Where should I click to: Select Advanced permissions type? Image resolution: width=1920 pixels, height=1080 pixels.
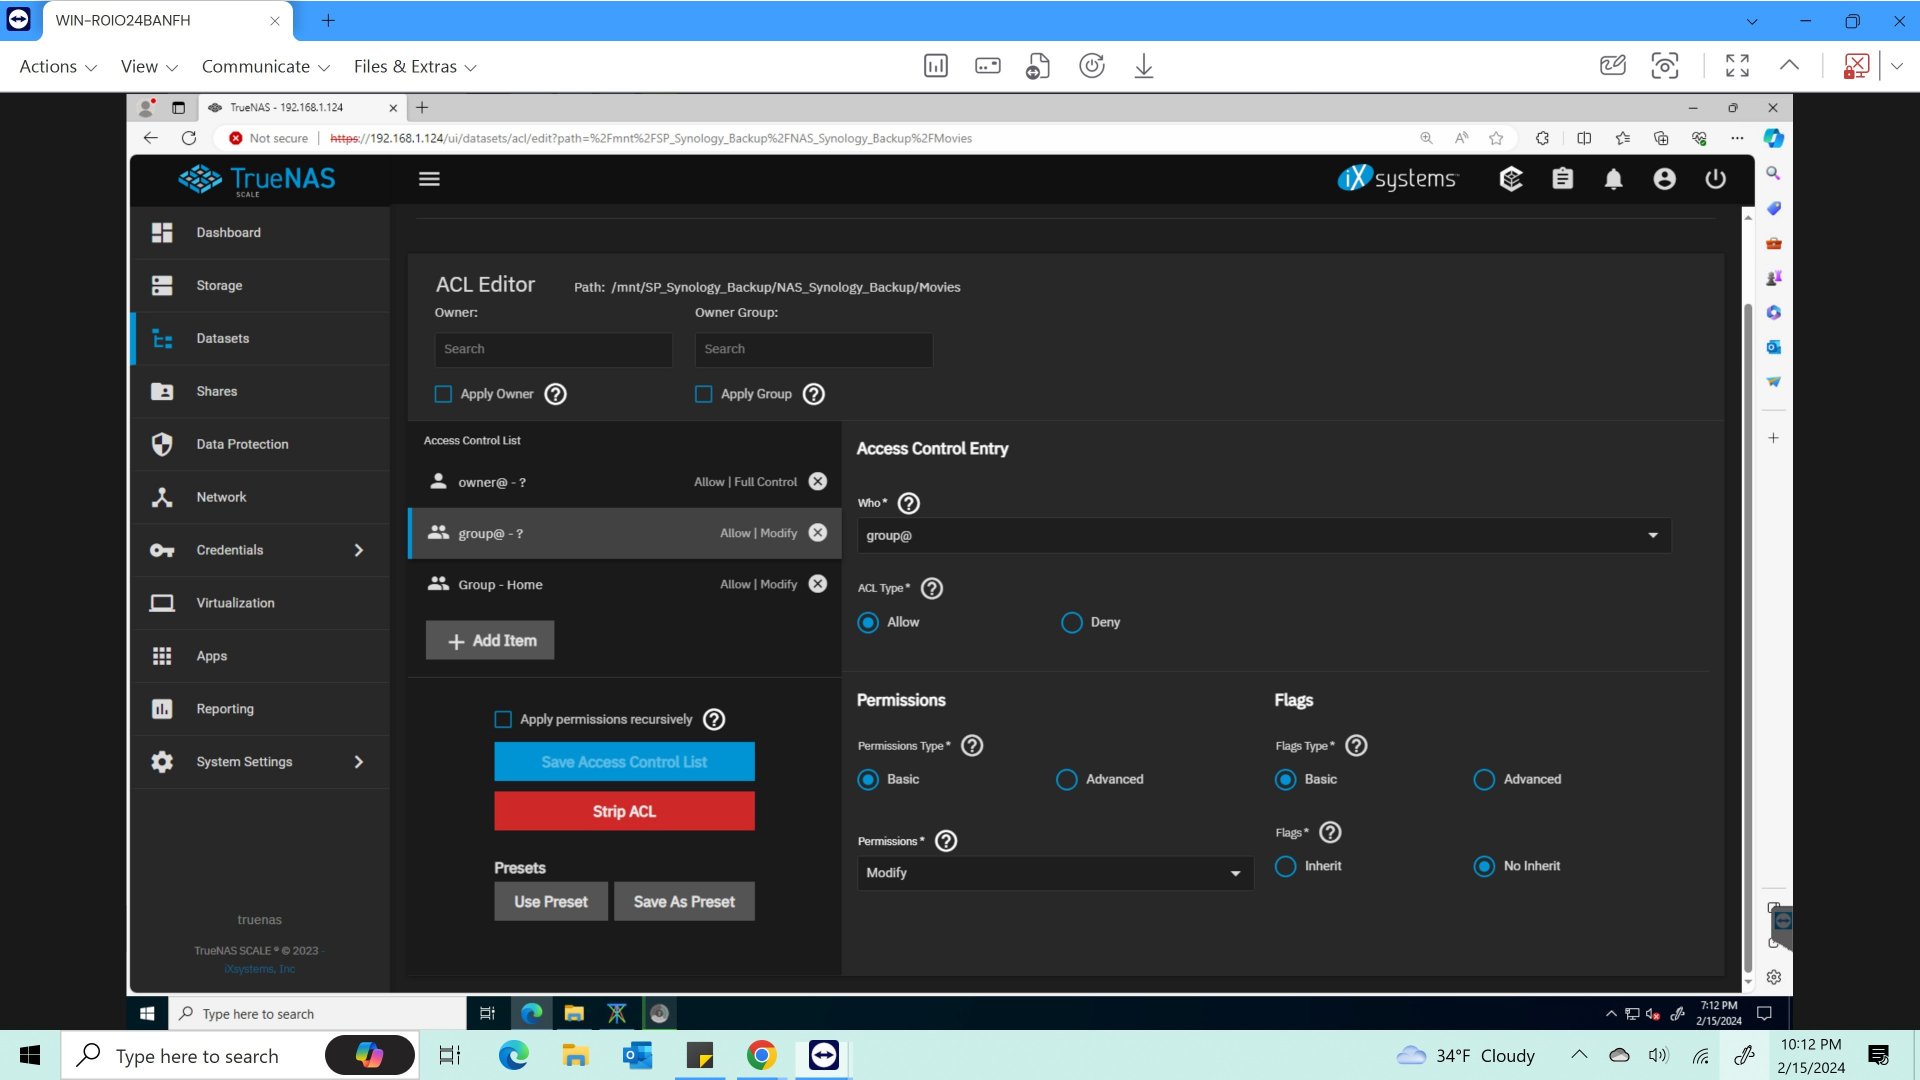(1066, 779)
